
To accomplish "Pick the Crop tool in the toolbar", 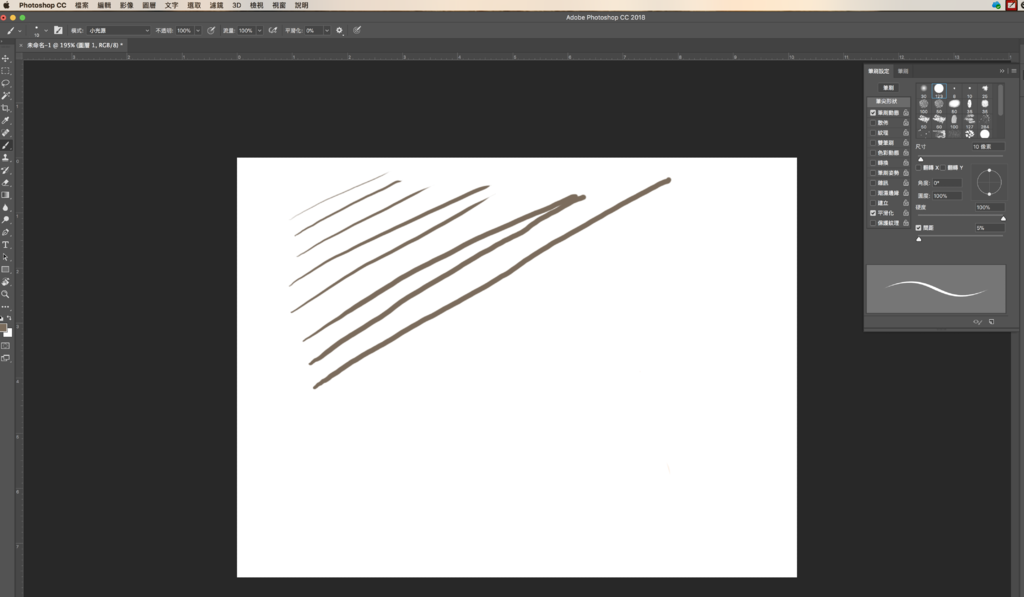I will pyautogui.click(x=6, y=108).
